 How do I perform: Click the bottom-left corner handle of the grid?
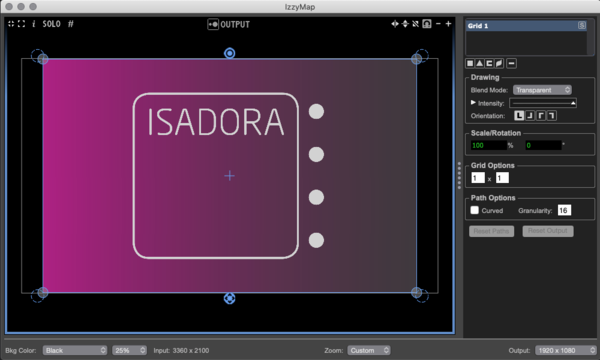pos(43,293)
